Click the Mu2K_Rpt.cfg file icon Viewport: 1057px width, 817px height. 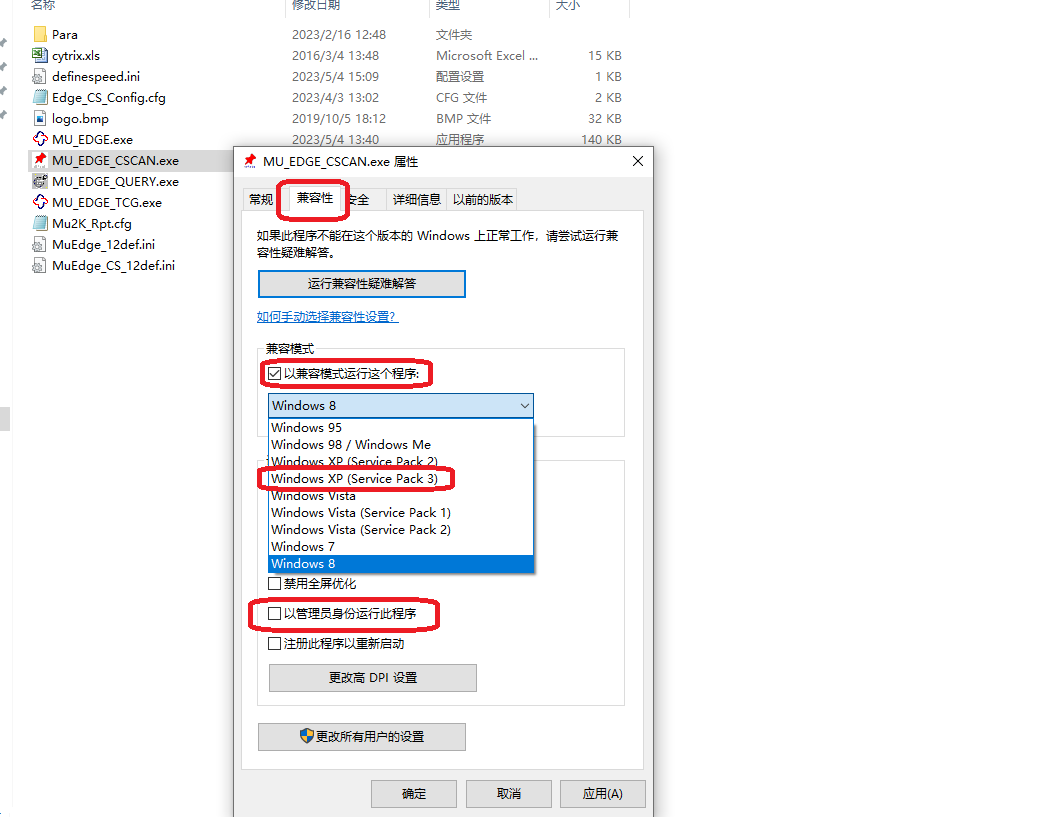coord(40,223)
